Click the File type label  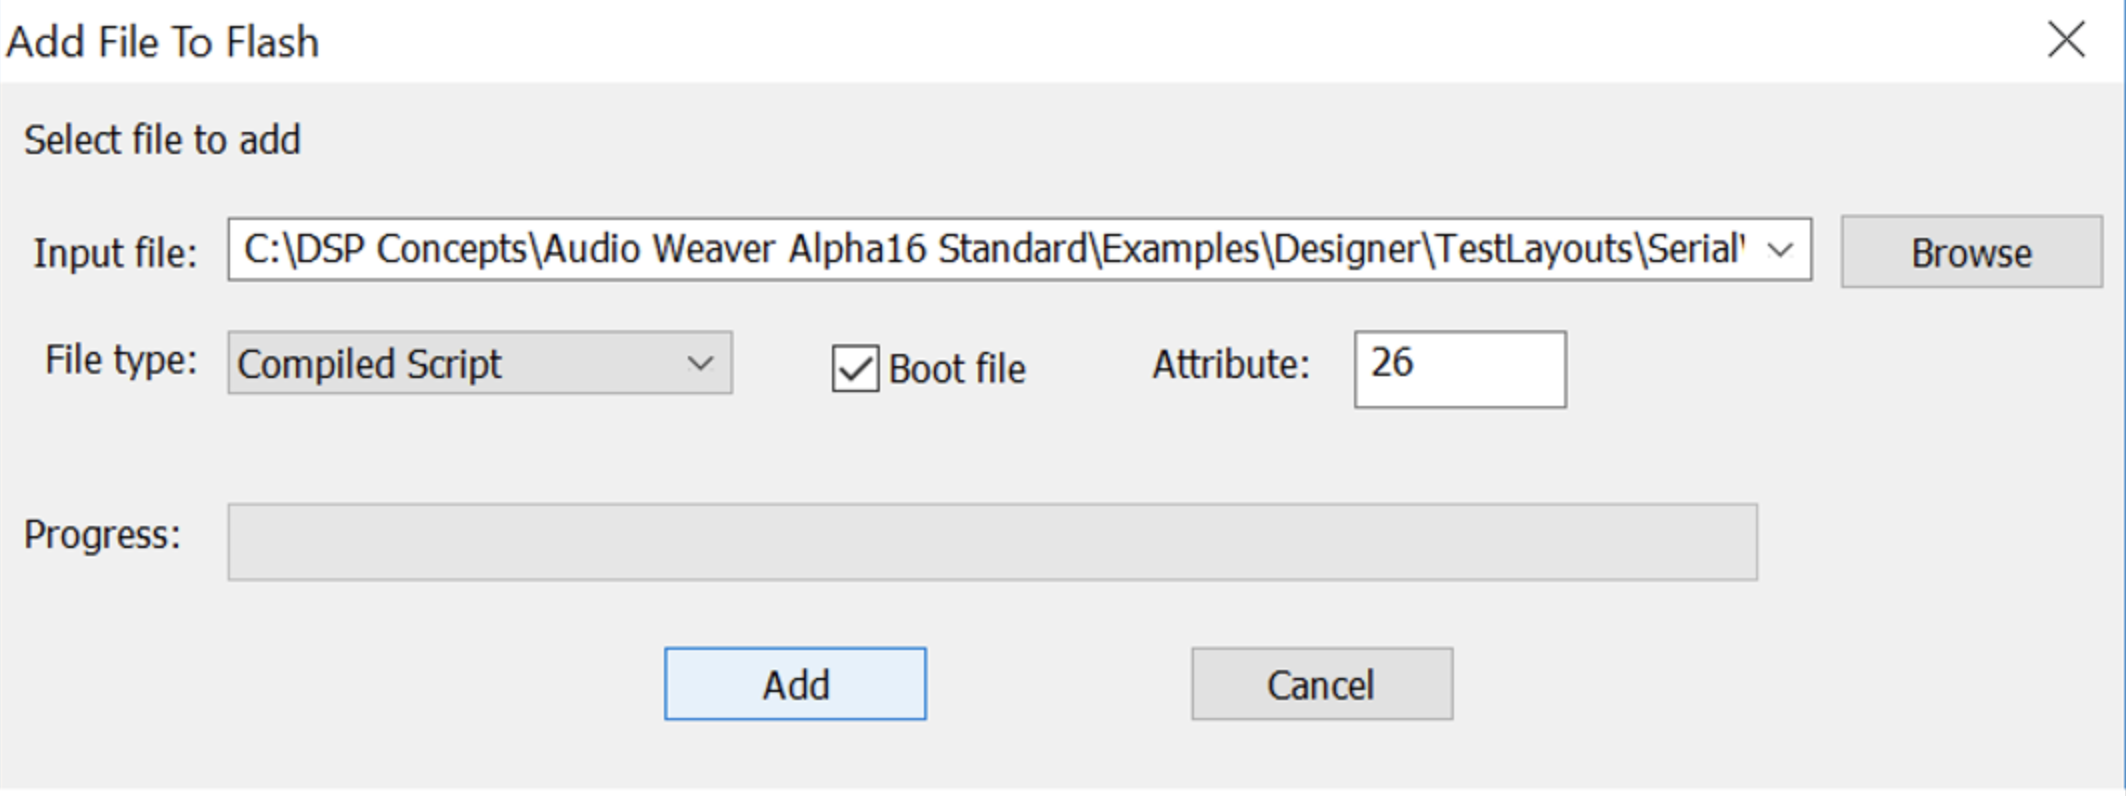tap(120, 360)
